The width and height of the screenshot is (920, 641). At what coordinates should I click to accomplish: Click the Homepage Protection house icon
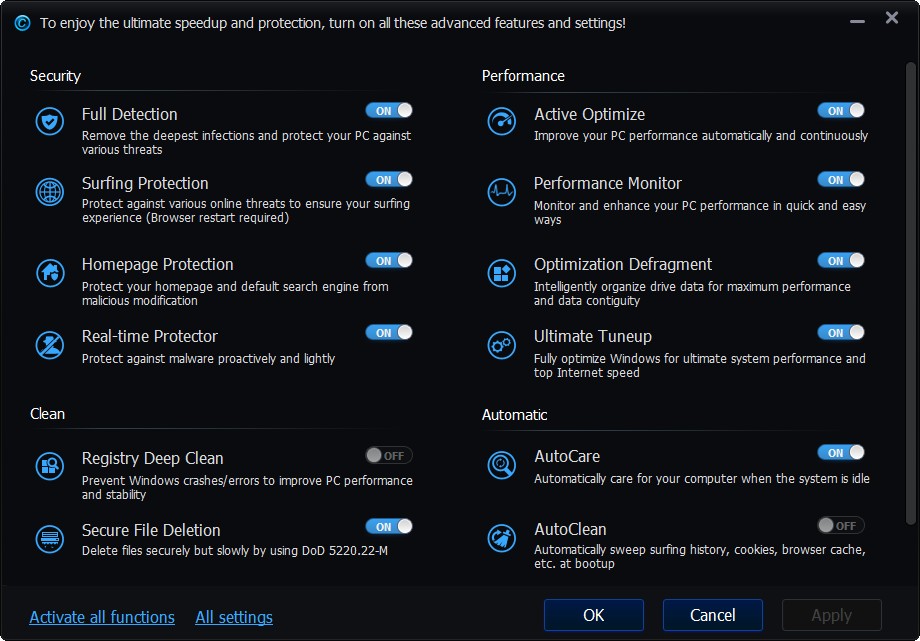tap(50, 273)
